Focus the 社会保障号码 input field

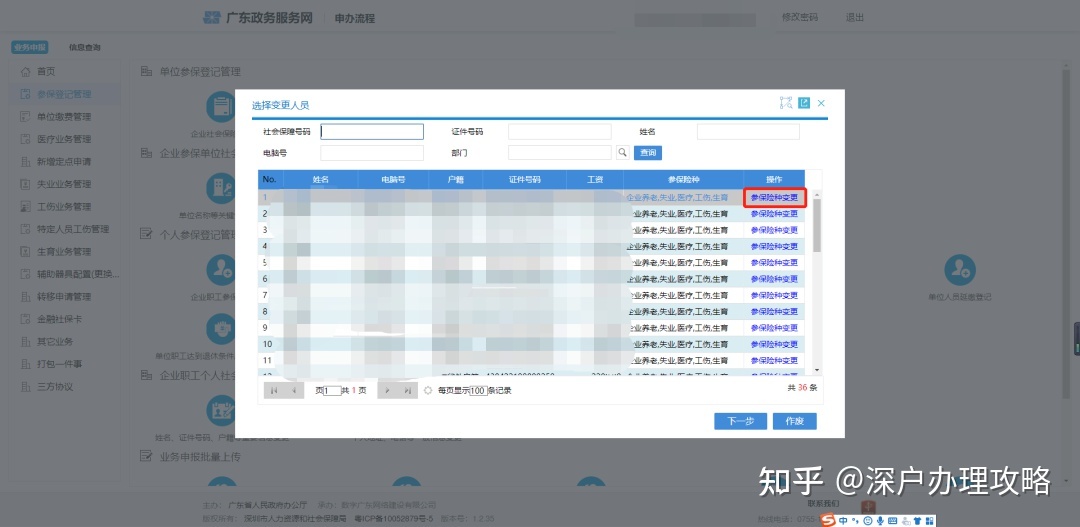372,132
